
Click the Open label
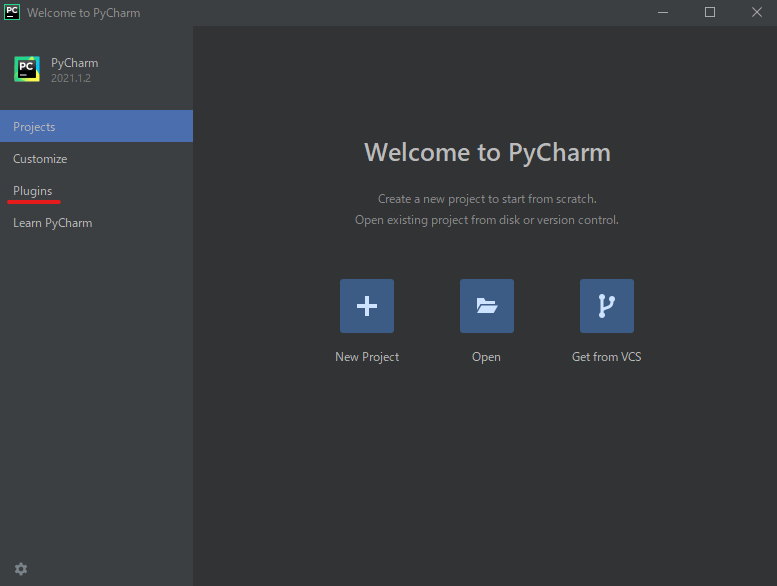coord(486,357)
